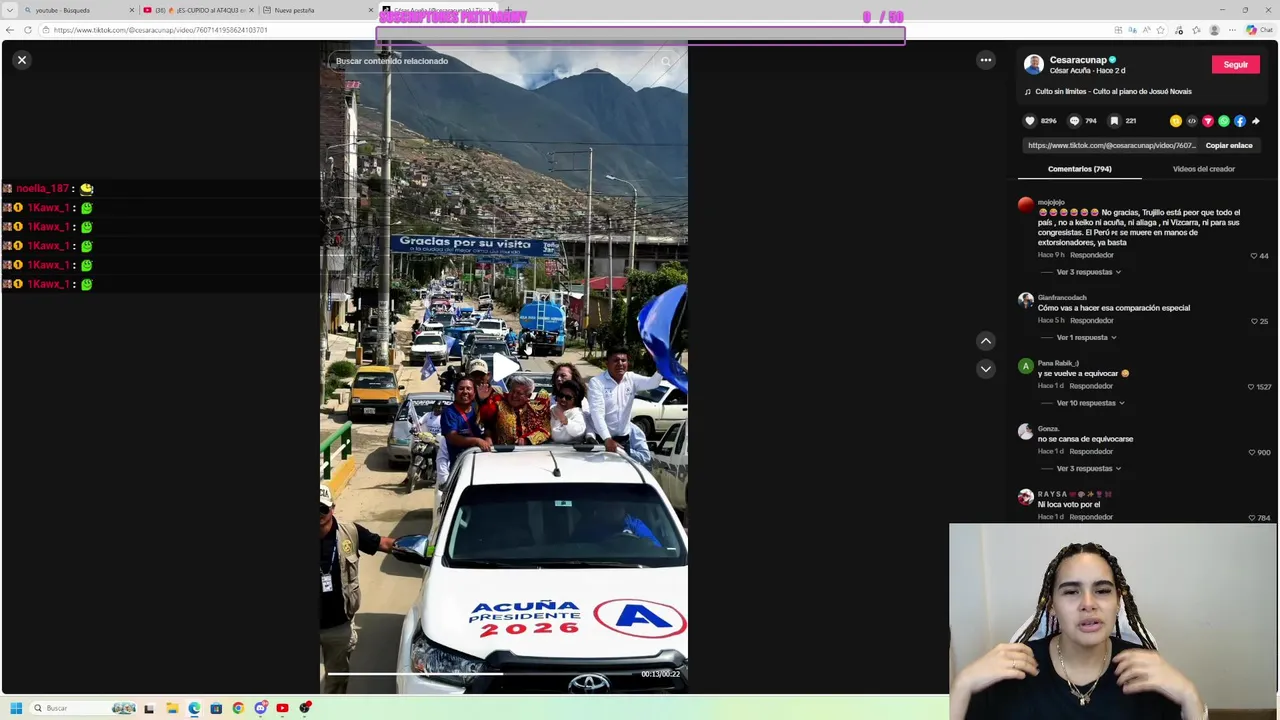Open the tab search dropdown arrow
Image resolution: width=1280 pixels, height=720 pixels.
pos(9,10)
